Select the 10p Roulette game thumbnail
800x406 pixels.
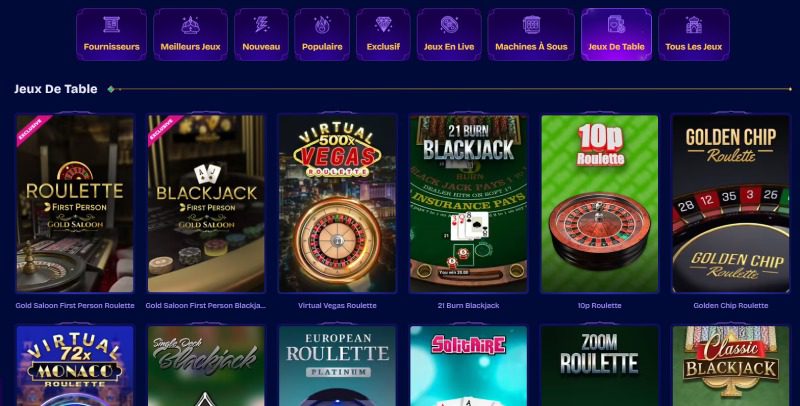point(599,204)
